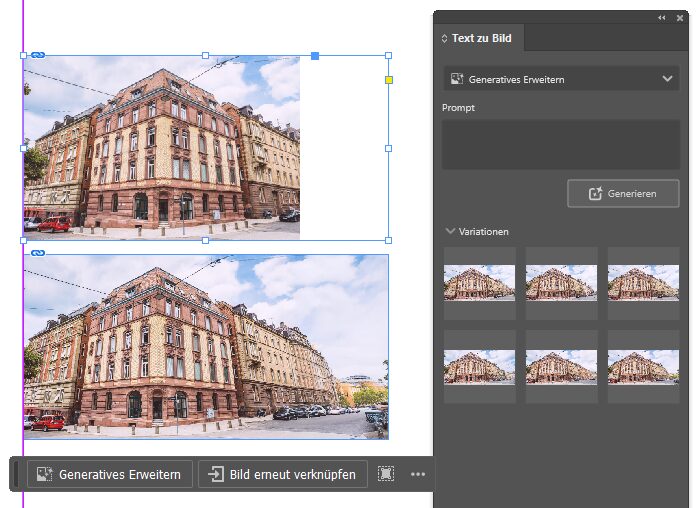Click Generatives Erweitern in the task bar
This screenshot has height=508, width=700.
(x=109, y=474)
